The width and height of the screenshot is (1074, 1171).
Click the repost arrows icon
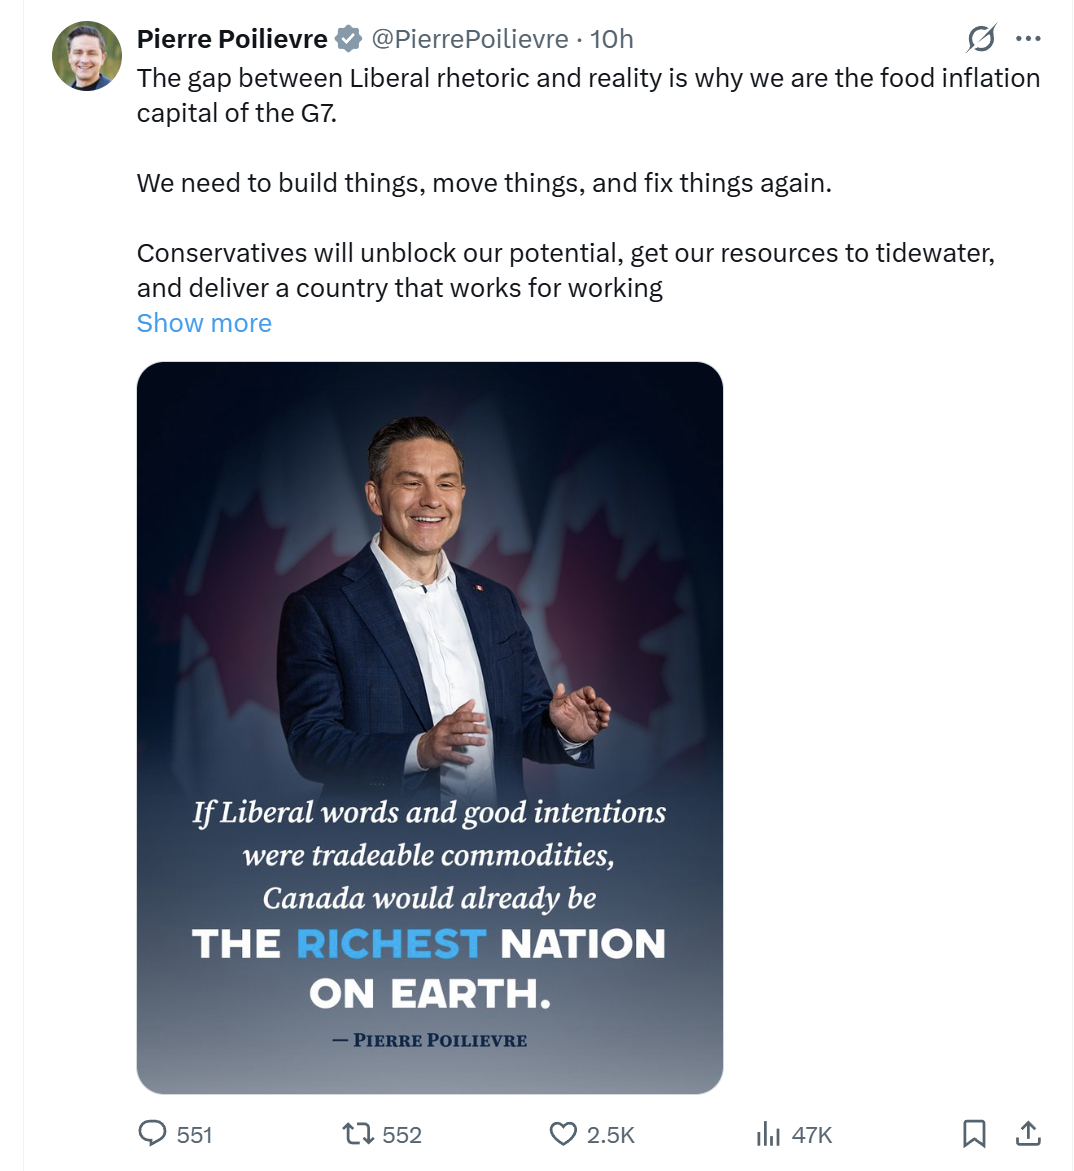357,1133
